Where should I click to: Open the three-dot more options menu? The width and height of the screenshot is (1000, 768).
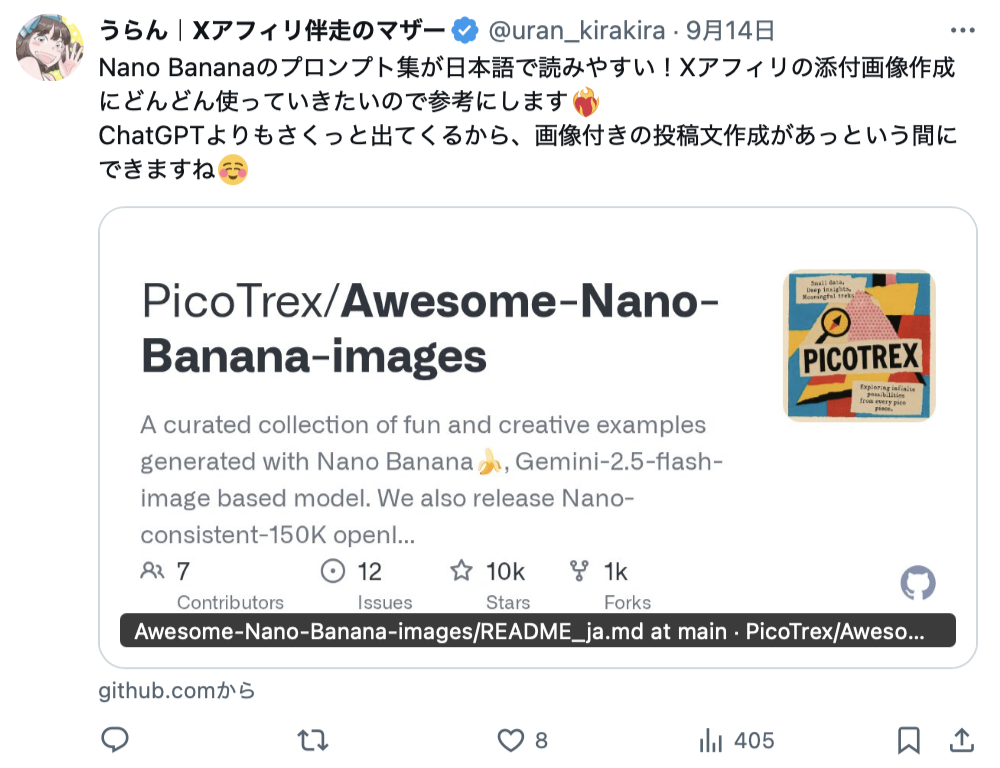pos(961,31)
